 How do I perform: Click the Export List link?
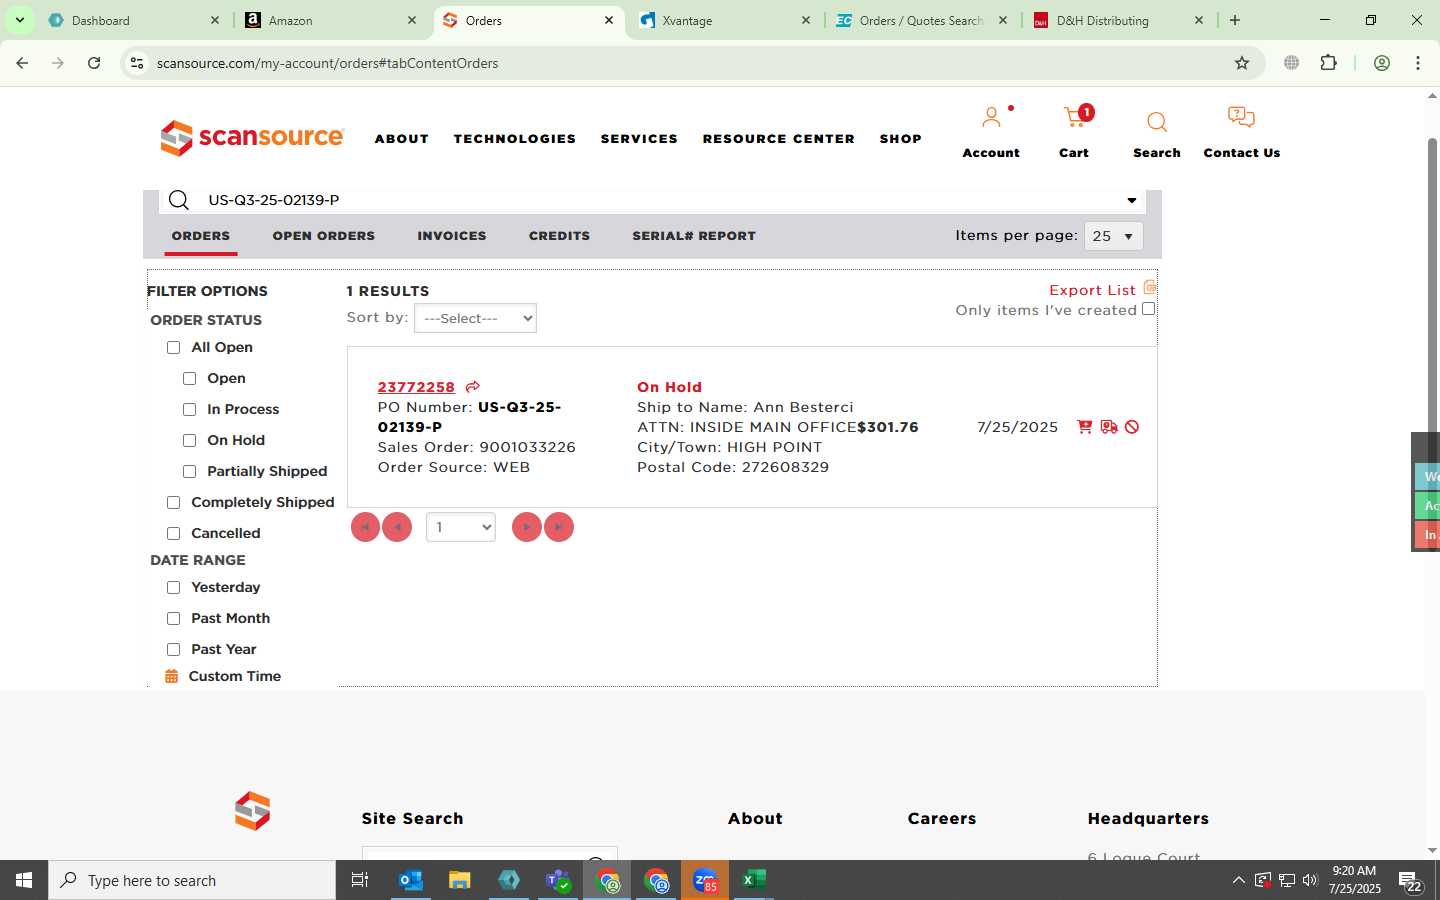click(x=1092, y=290)
